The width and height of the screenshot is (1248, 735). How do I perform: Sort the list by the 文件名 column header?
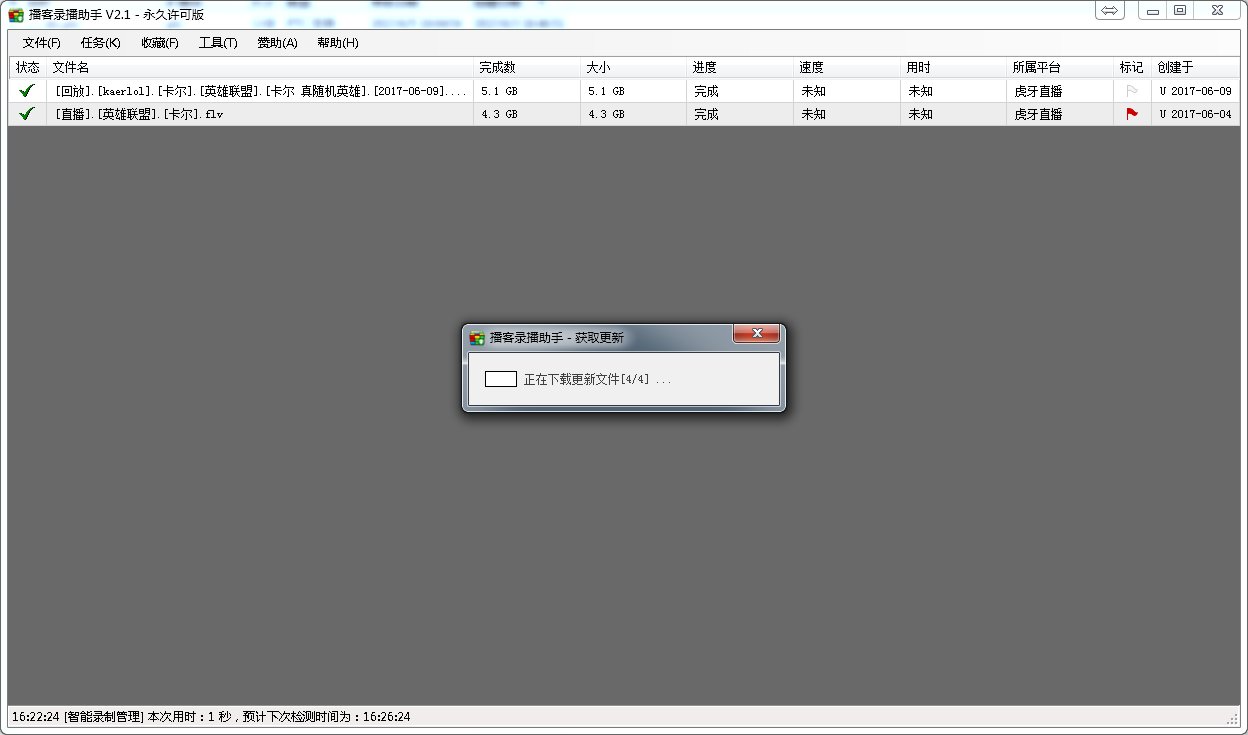(70, 67)
